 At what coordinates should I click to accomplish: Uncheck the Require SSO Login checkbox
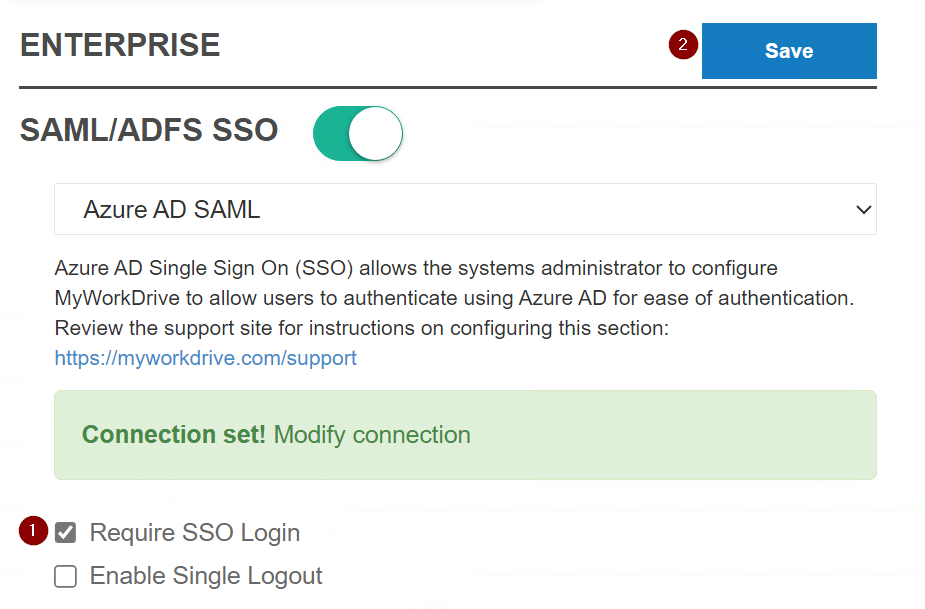pos(65,531)
